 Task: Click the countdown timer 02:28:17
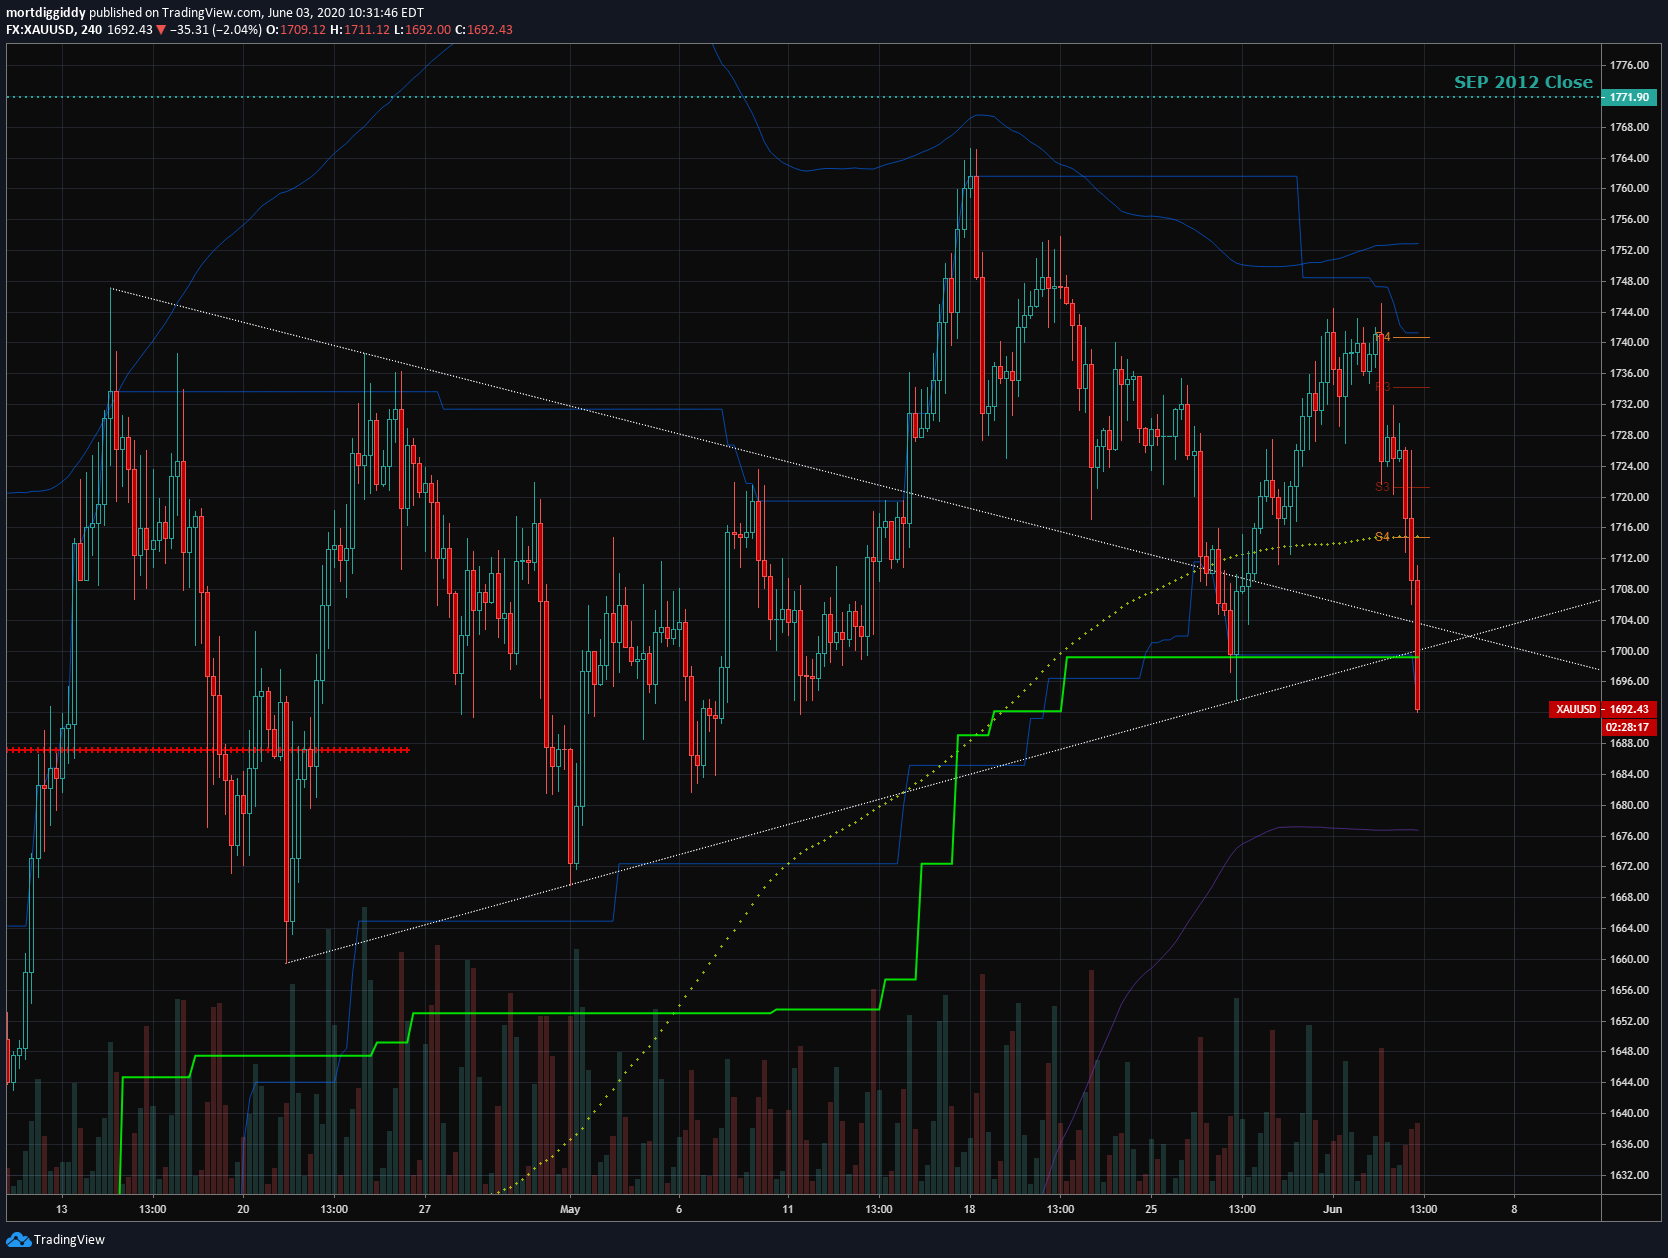coord(1629,727)
